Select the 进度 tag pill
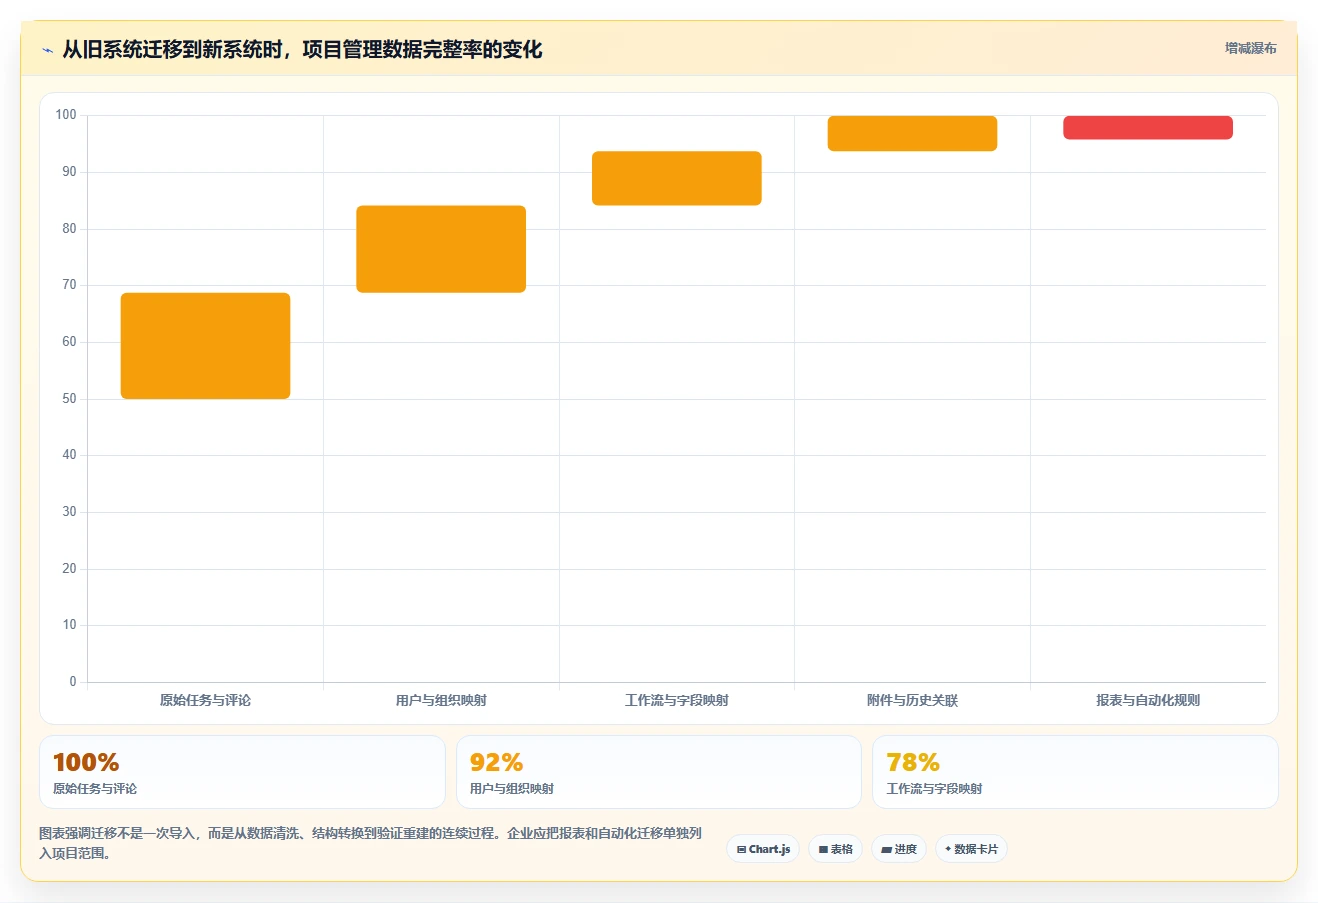 [x=899, y=849]
